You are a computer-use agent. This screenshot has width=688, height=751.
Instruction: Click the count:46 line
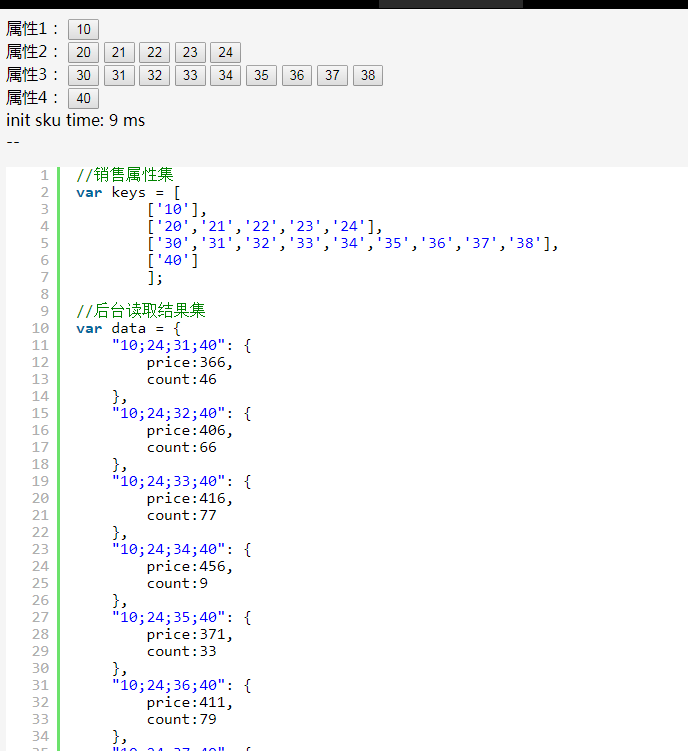click(x=182, y=379)
